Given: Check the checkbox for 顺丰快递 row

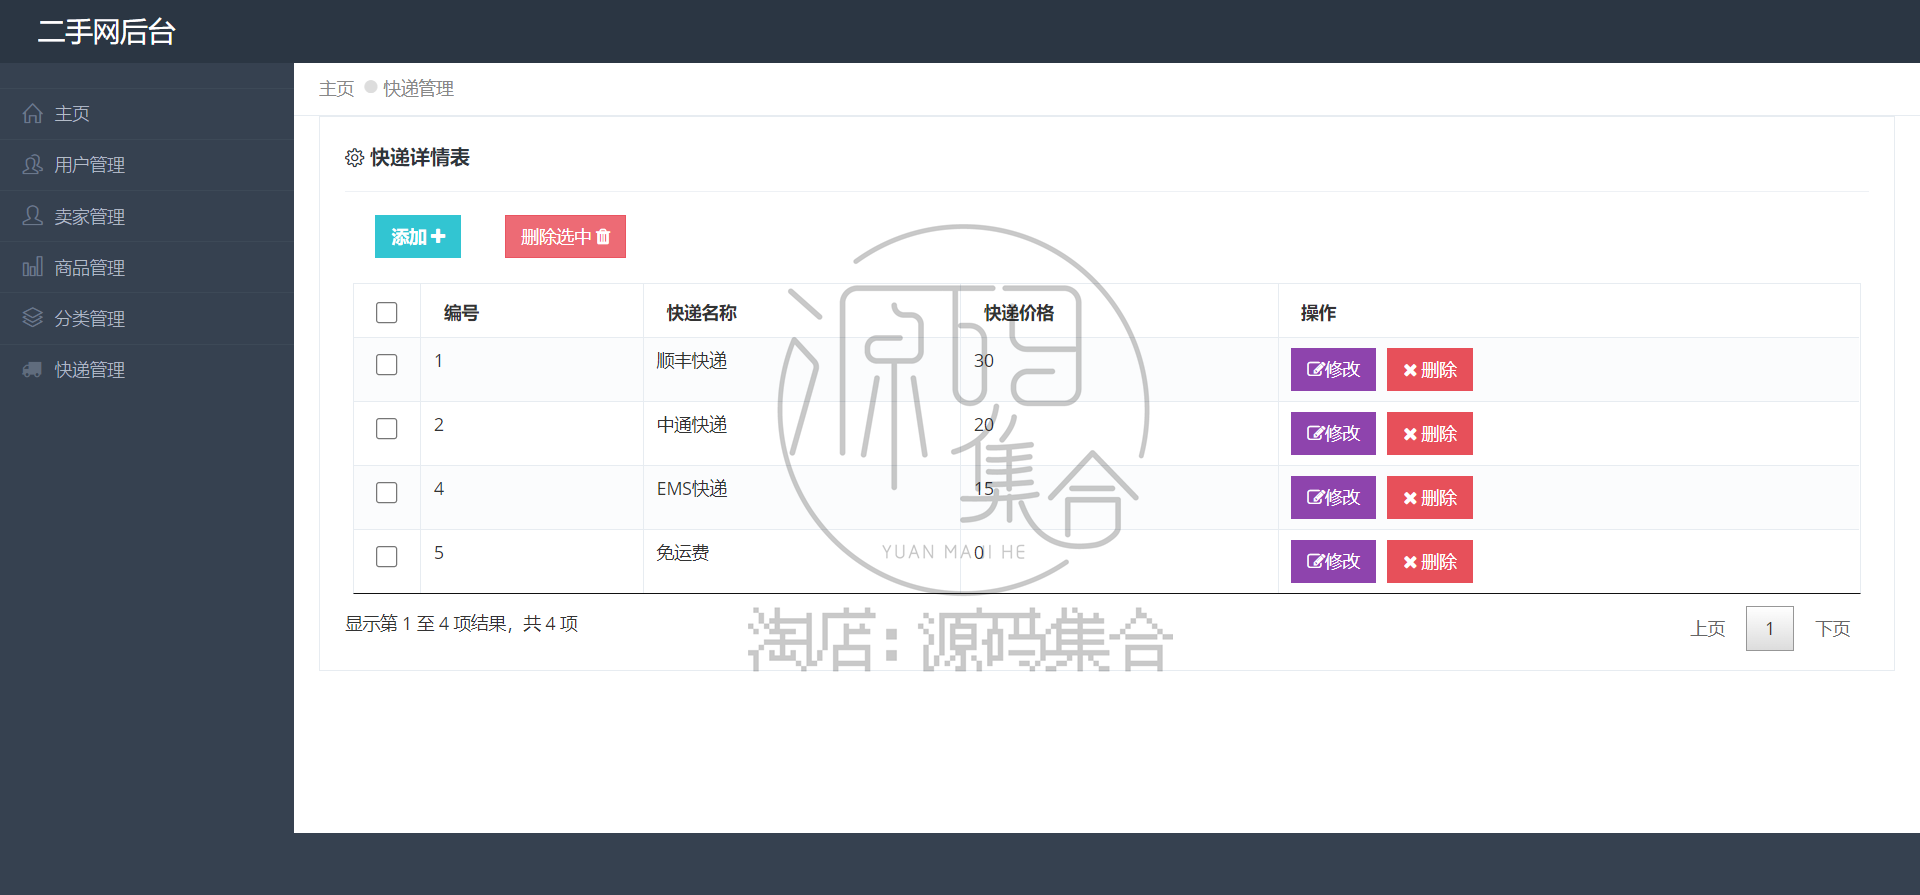Looking at the screenshot, I should [x=387, y=365].
